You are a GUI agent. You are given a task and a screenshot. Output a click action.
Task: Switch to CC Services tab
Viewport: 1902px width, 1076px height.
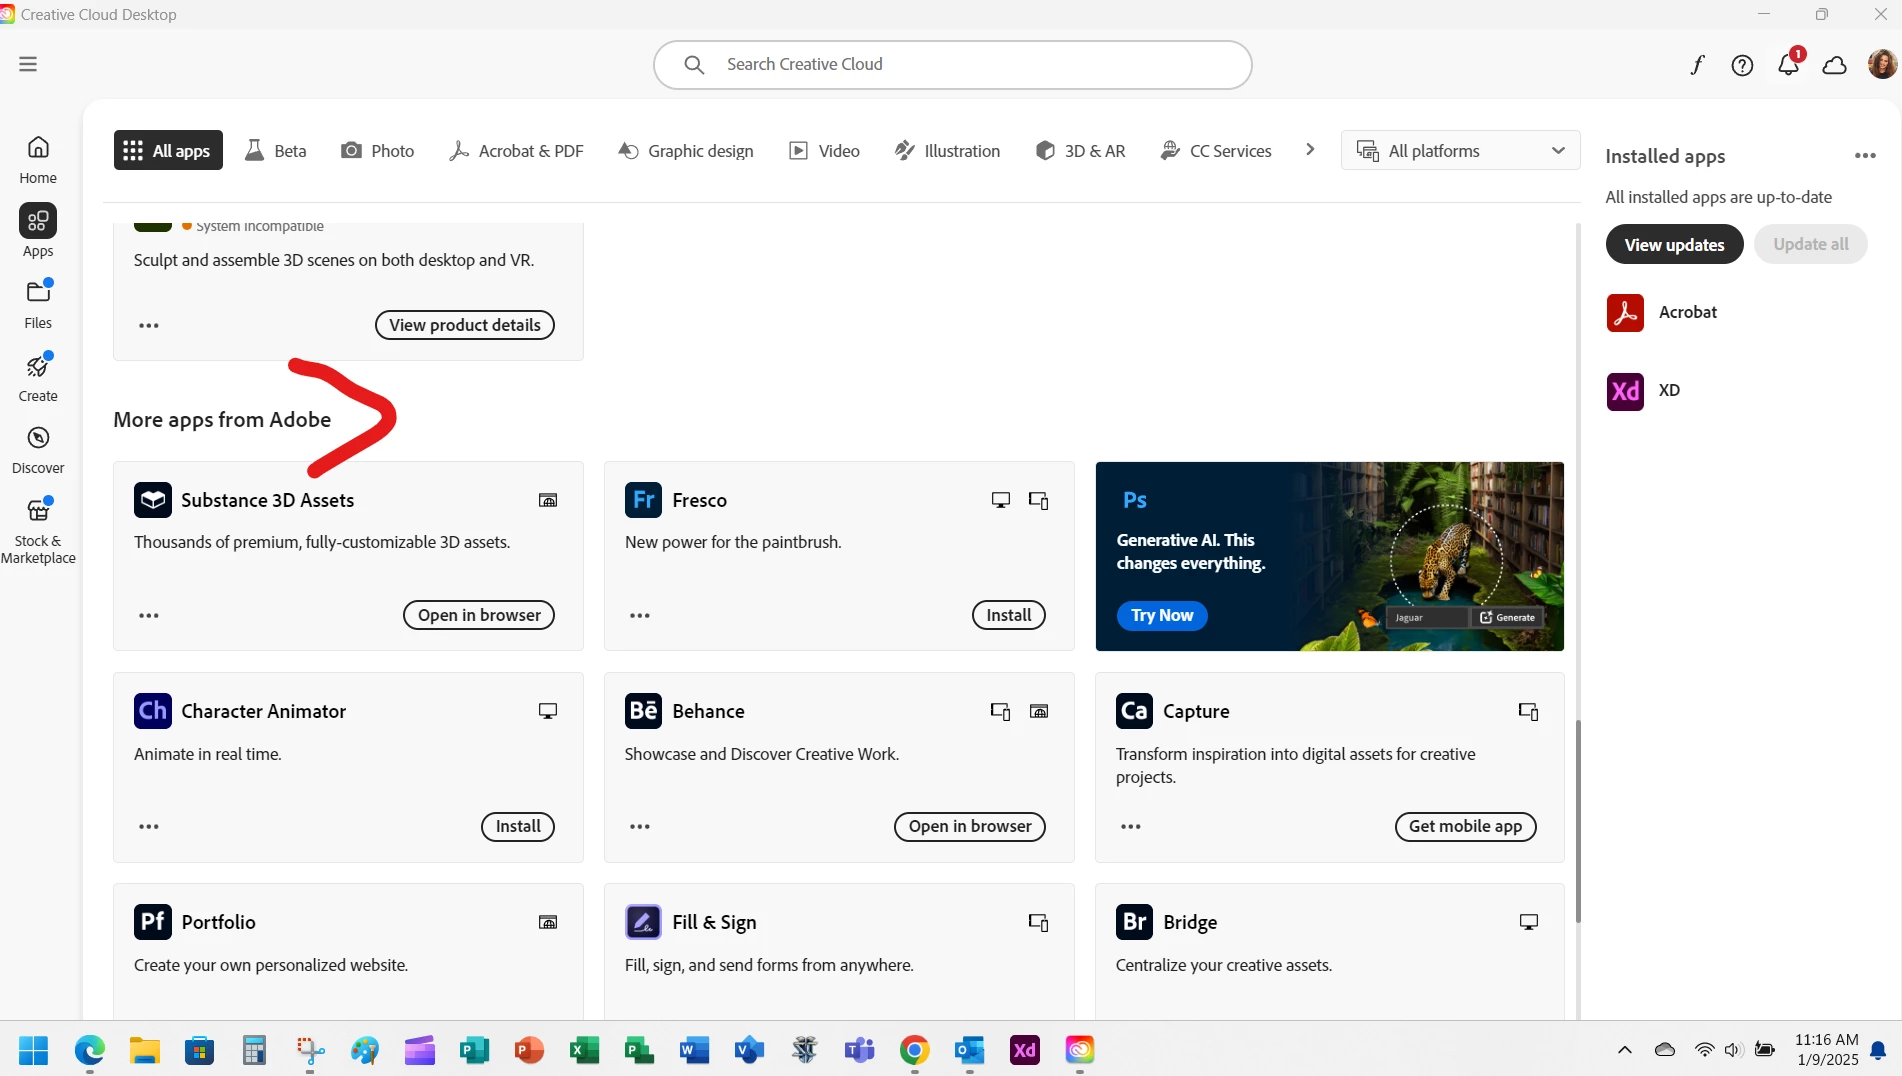pyautogui.click(x=1216, y=150)
